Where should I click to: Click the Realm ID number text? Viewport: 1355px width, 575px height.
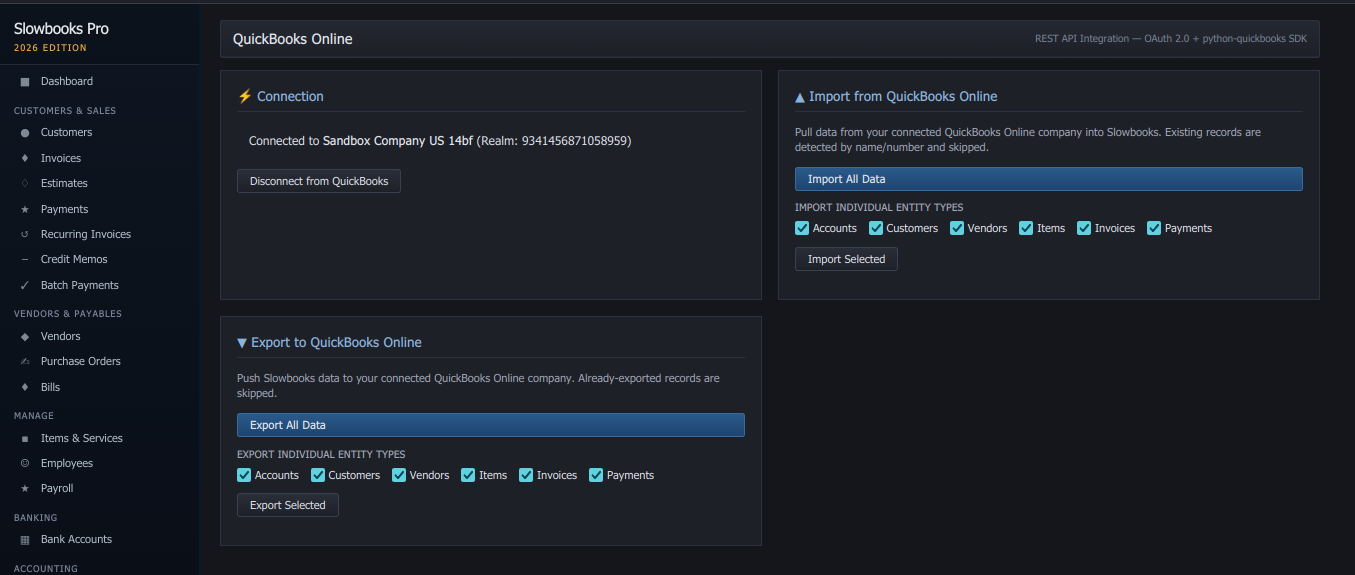point(575,141)
